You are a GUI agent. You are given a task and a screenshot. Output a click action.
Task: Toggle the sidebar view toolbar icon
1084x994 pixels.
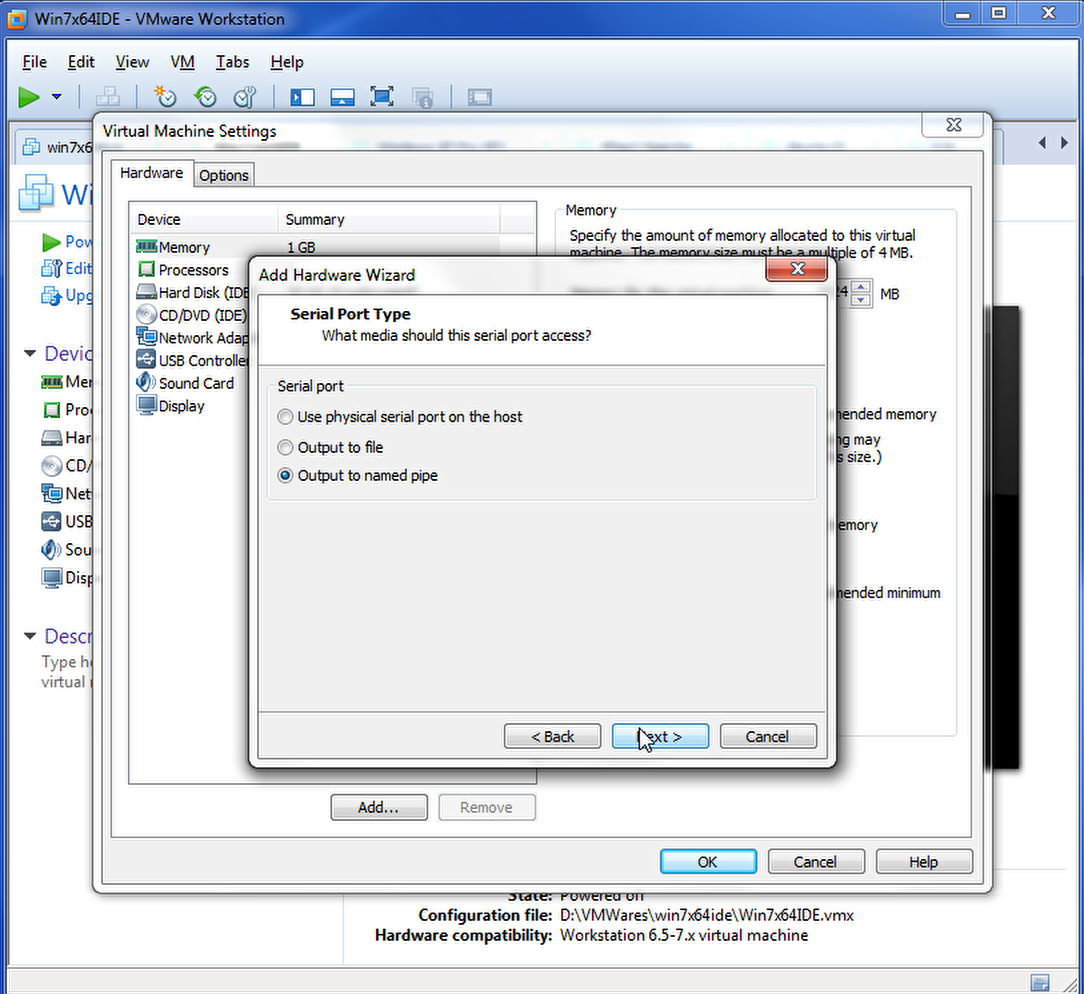(x=302, y=97)
